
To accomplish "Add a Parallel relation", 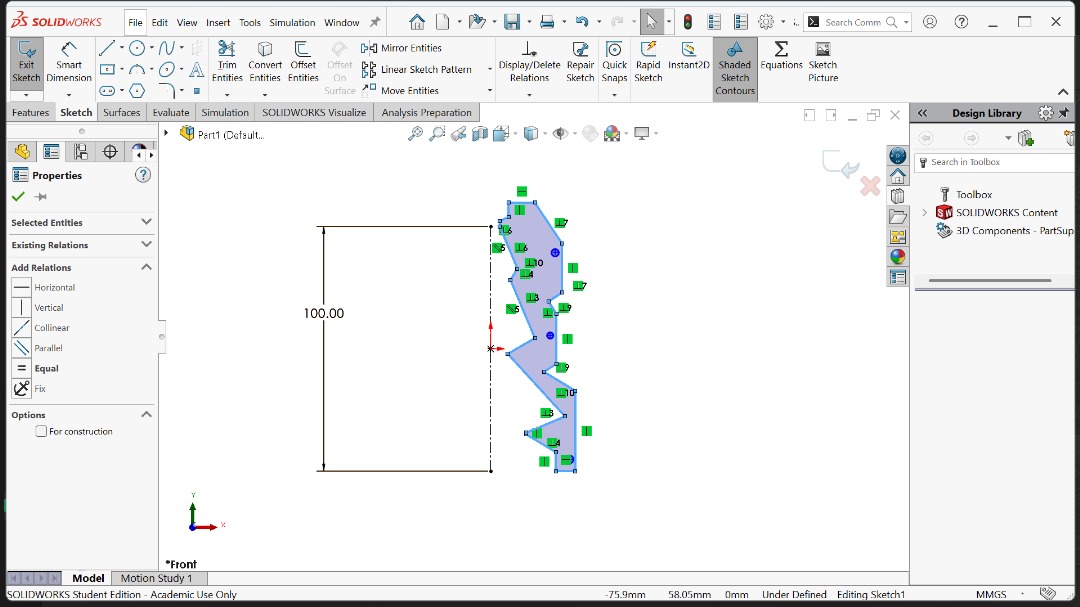I will (38, 348).
